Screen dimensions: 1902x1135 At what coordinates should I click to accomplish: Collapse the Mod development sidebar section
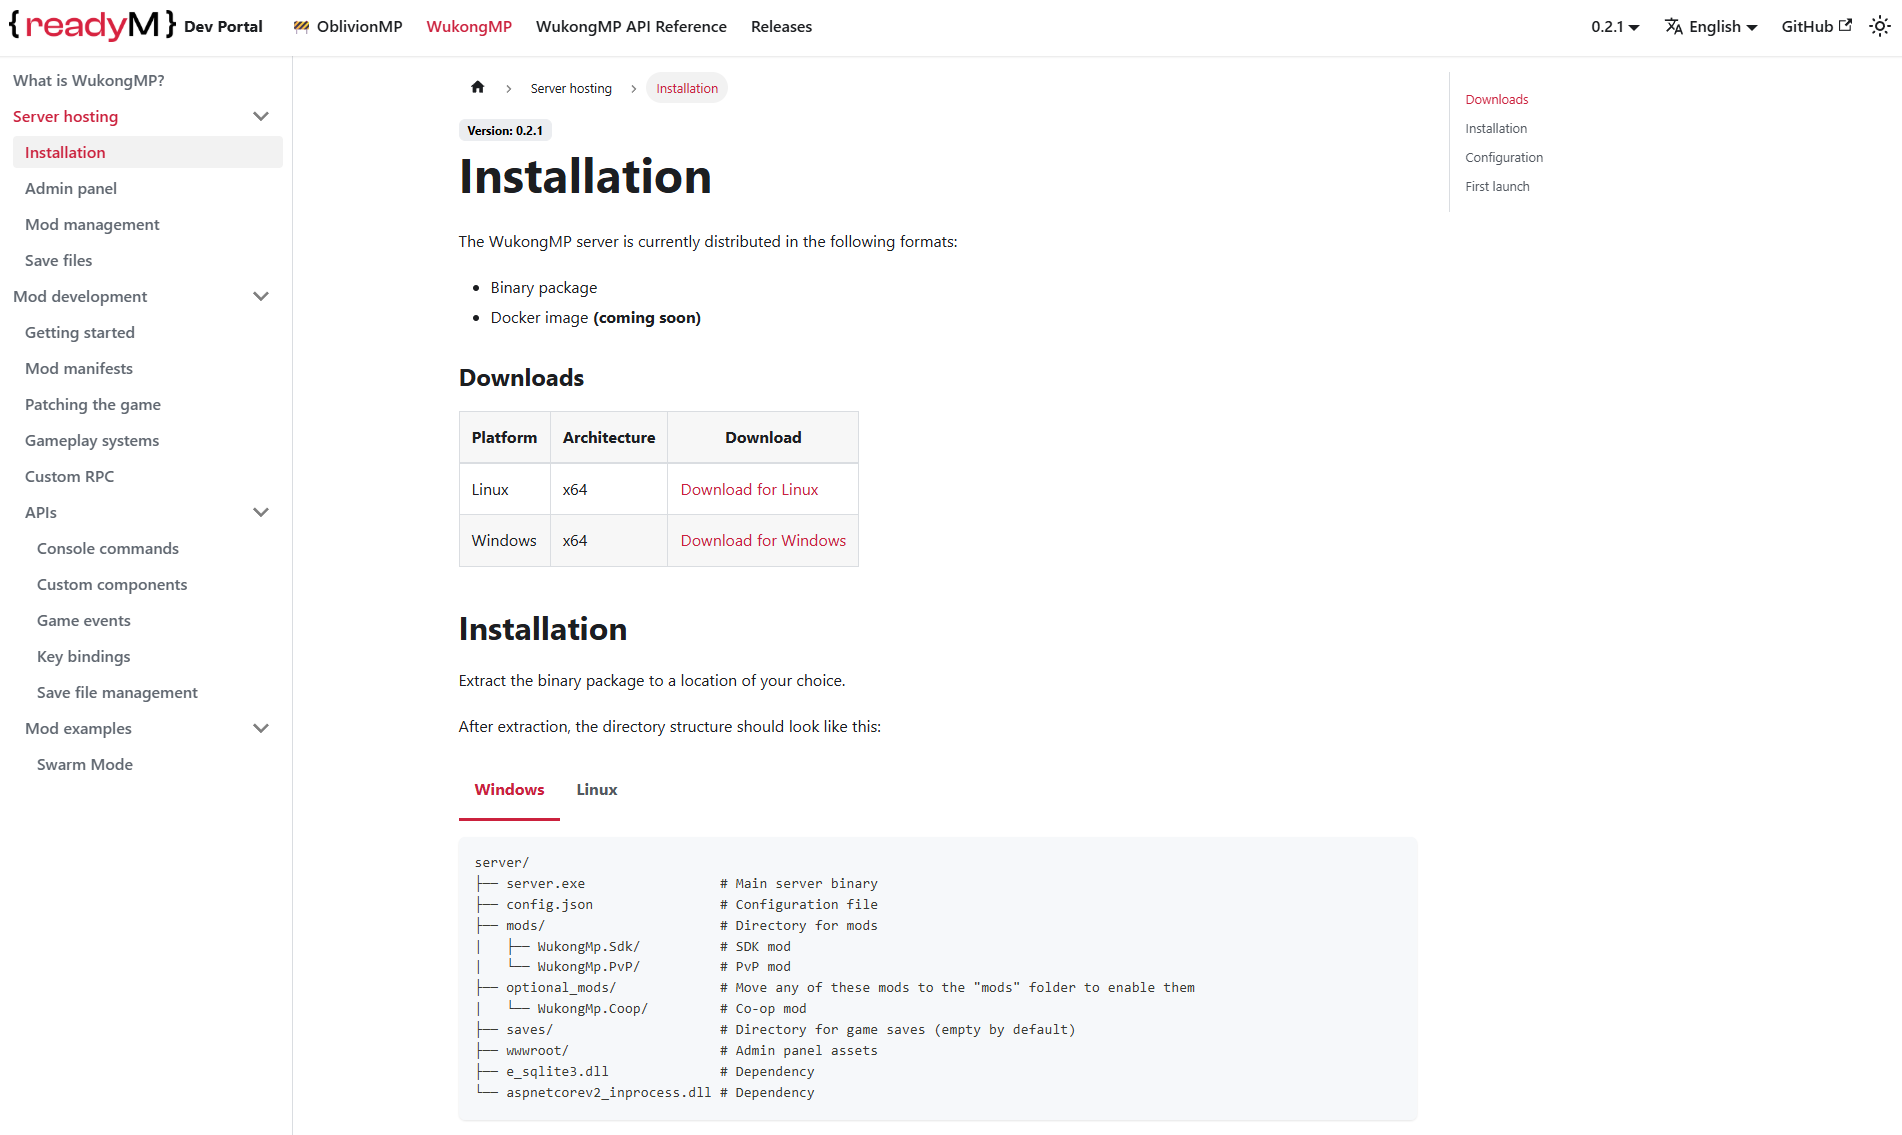pyautogui.click(x=261, y=296)
